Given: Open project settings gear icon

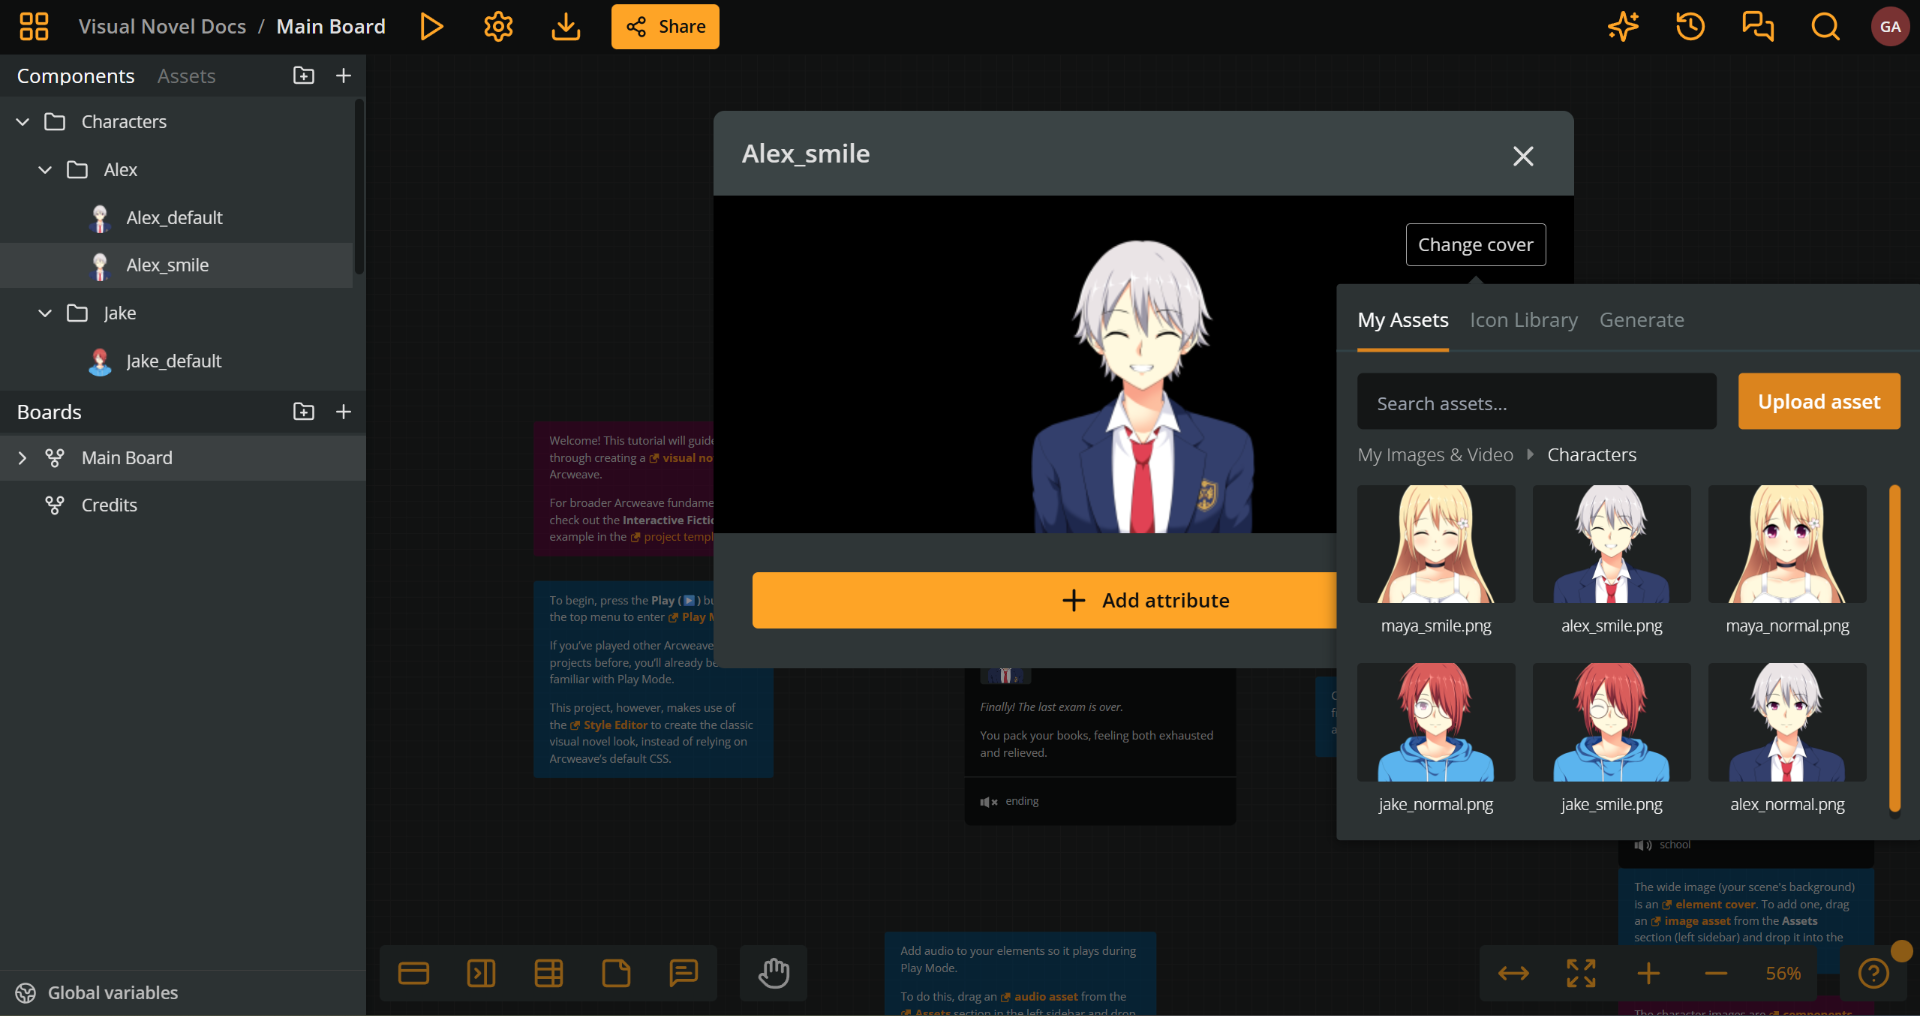Looking at the screenshot, I should [x=498, y=27].
